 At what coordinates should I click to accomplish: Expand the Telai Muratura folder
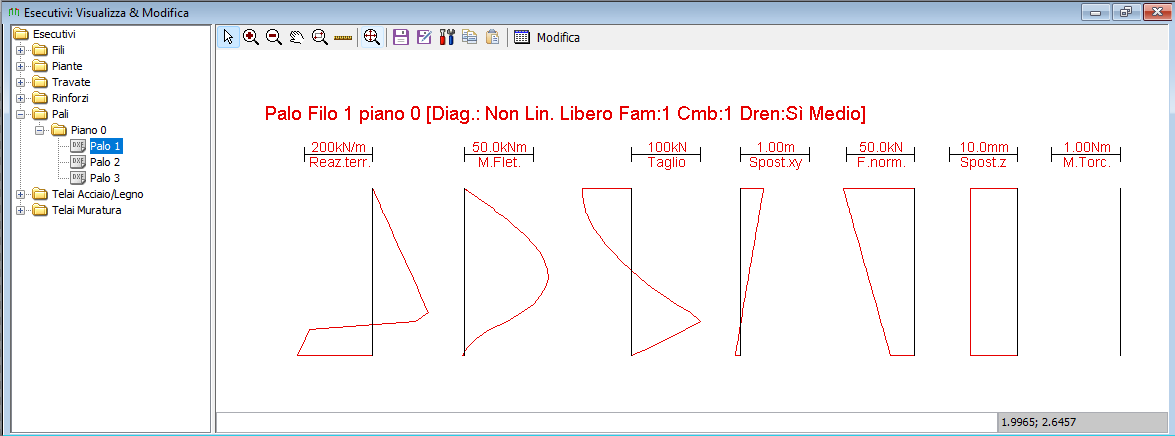click(x=20, y=211)
